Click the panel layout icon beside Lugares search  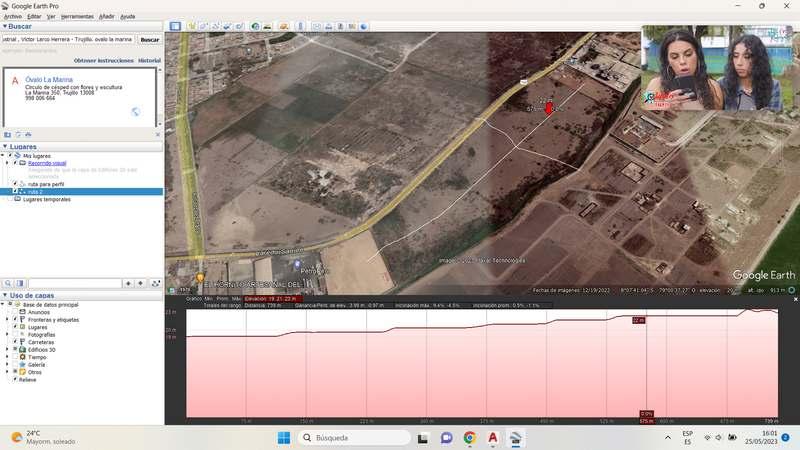[x=20, y=283]
